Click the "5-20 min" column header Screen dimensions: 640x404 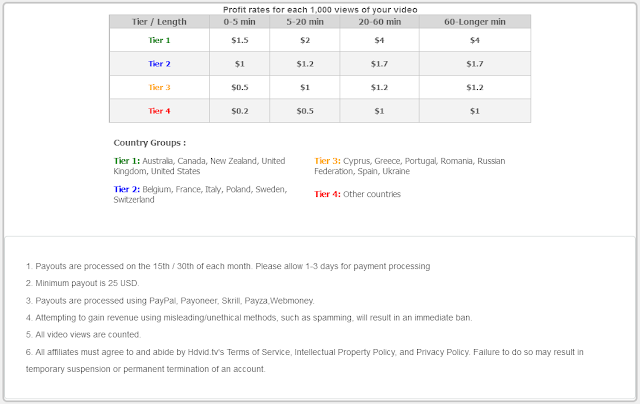(306, 21)
